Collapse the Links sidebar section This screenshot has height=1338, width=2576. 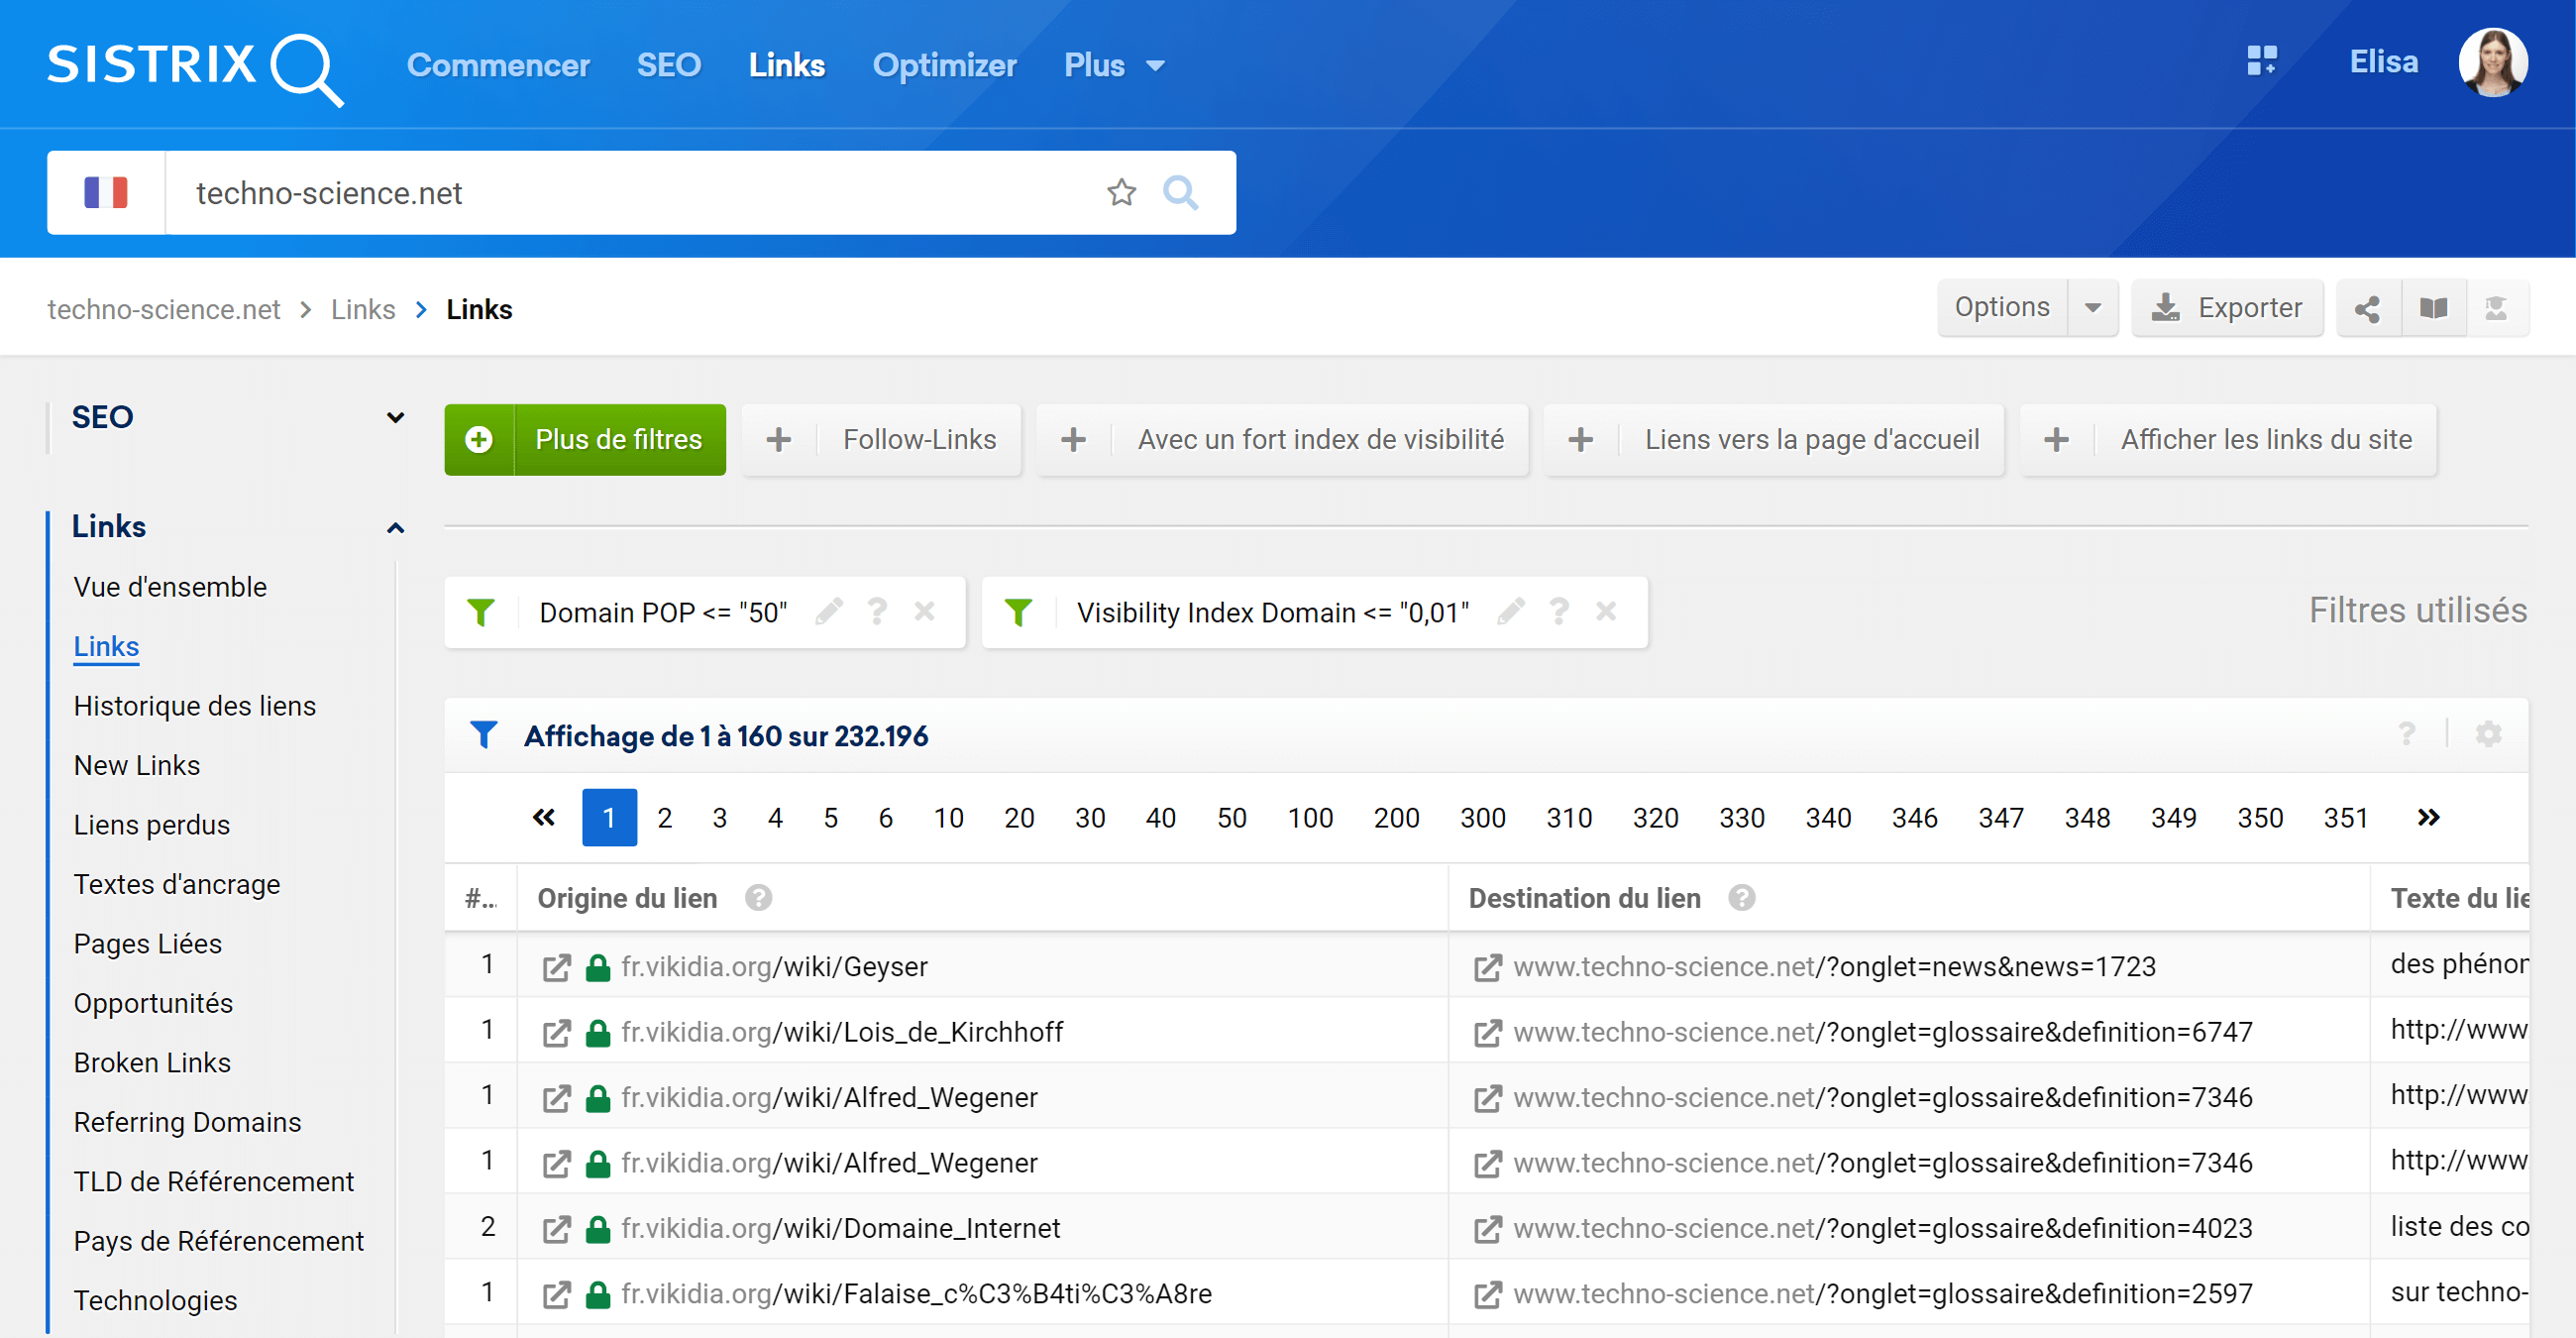[395, 527]
